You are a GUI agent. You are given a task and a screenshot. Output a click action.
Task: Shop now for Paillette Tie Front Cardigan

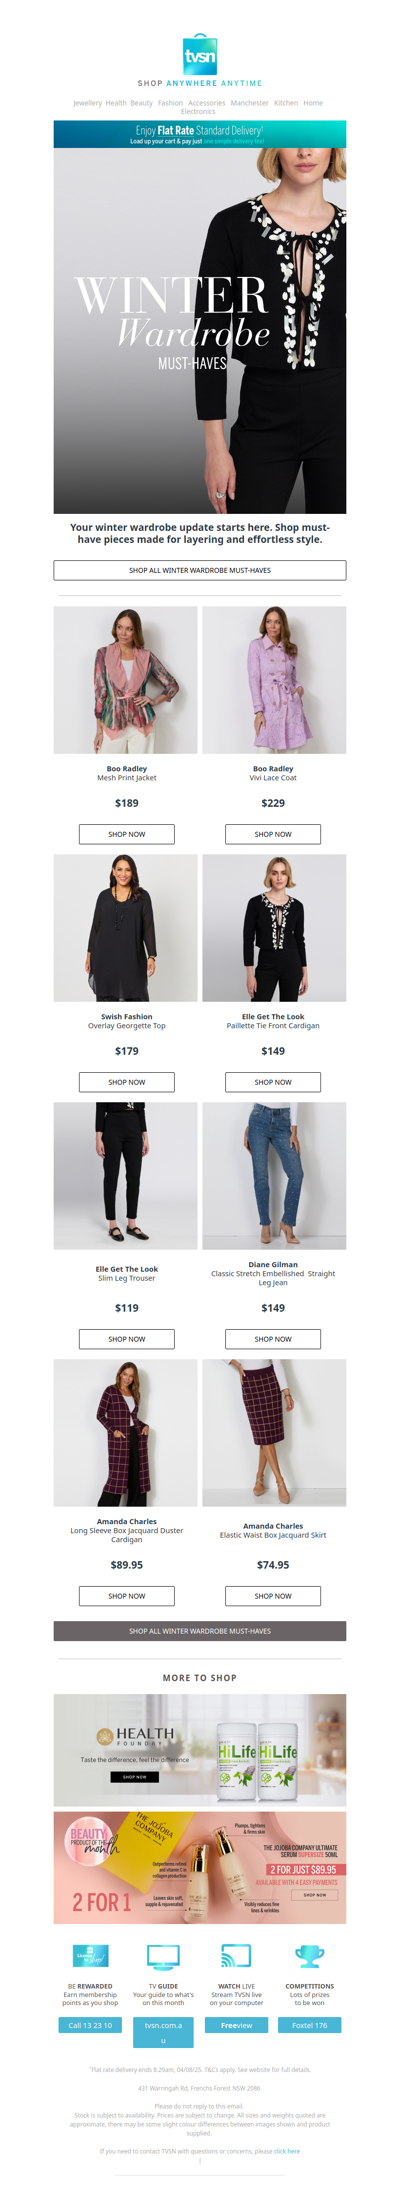[x=273, y=1082]
